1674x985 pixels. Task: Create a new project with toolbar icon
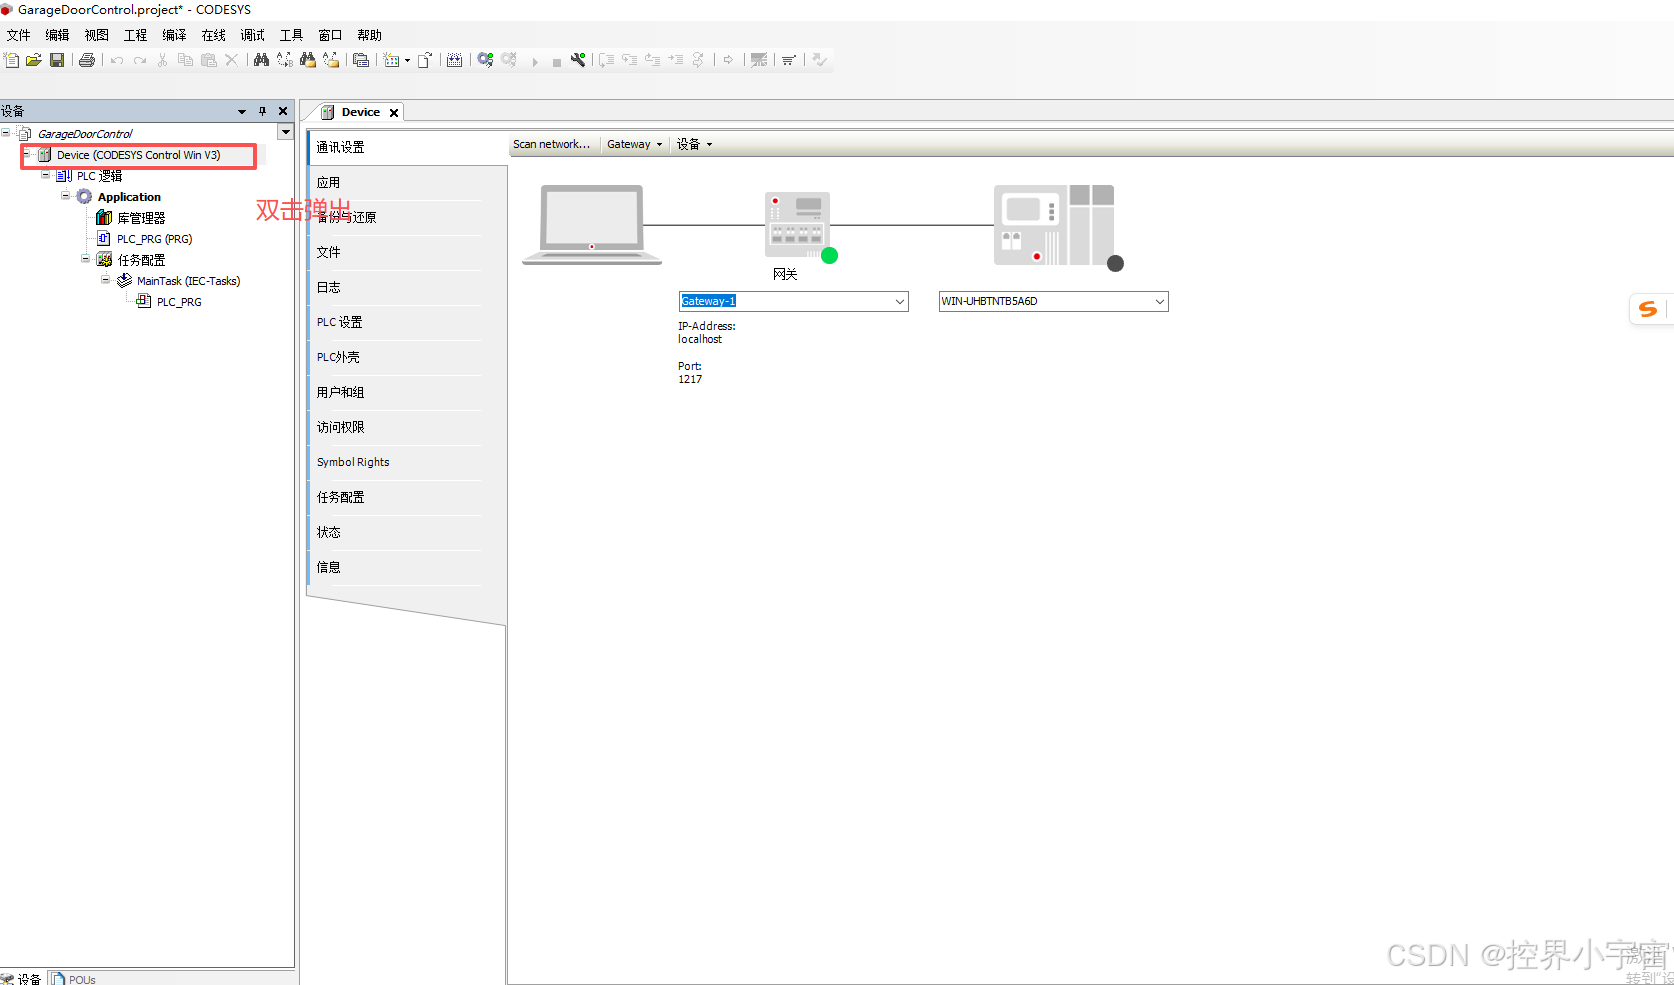(x=11, y=60)
